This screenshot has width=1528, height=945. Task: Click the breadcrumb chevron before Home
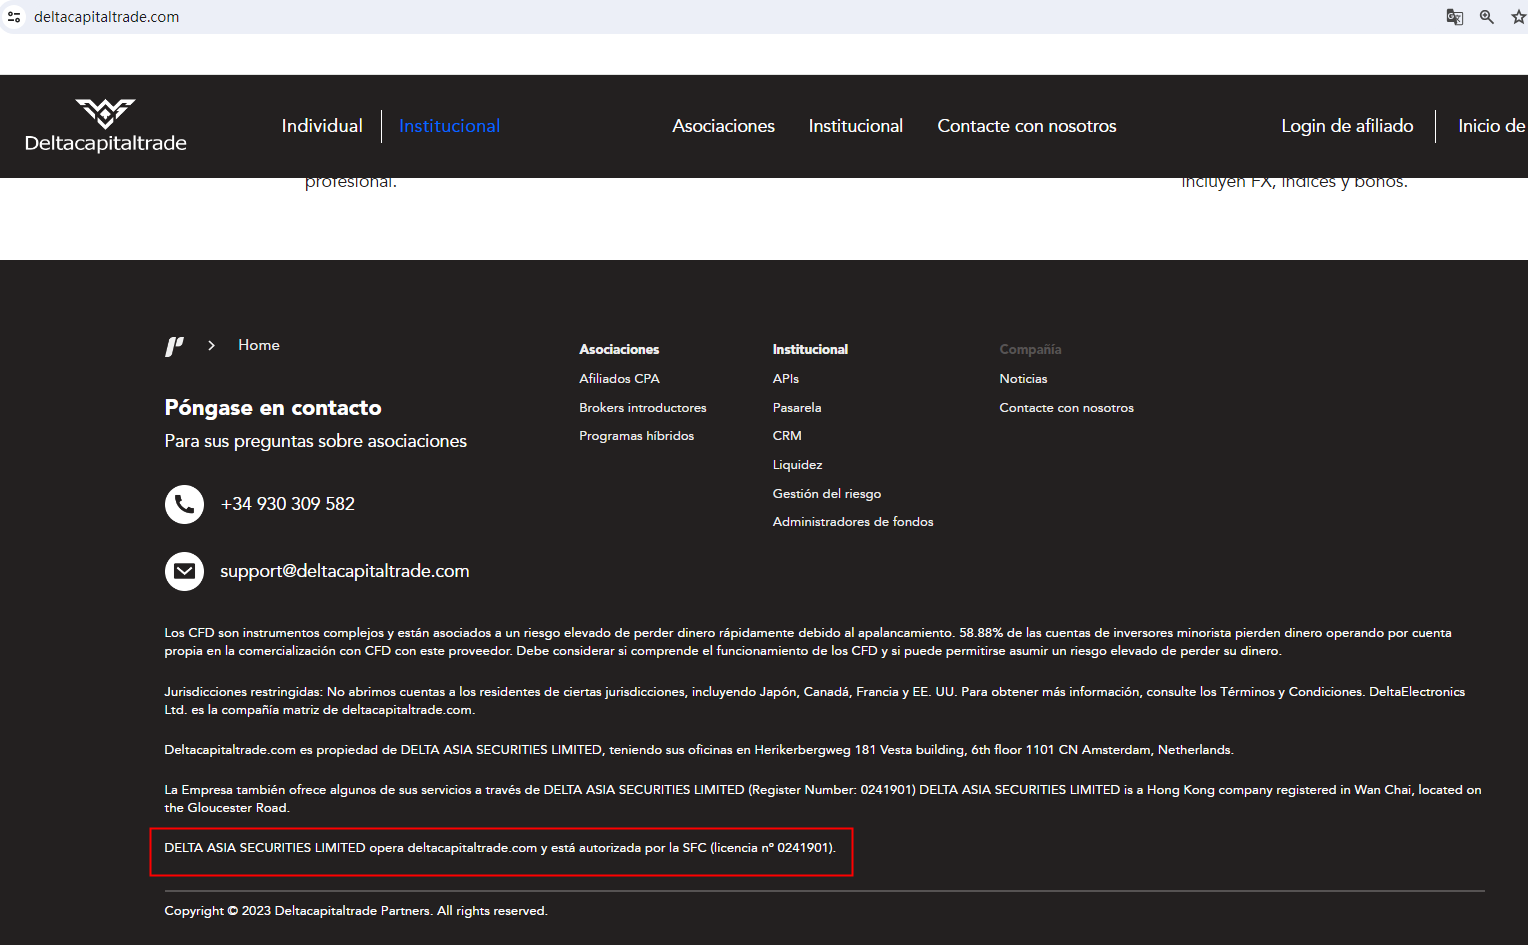pyautogui.click(x=211, y=345)
